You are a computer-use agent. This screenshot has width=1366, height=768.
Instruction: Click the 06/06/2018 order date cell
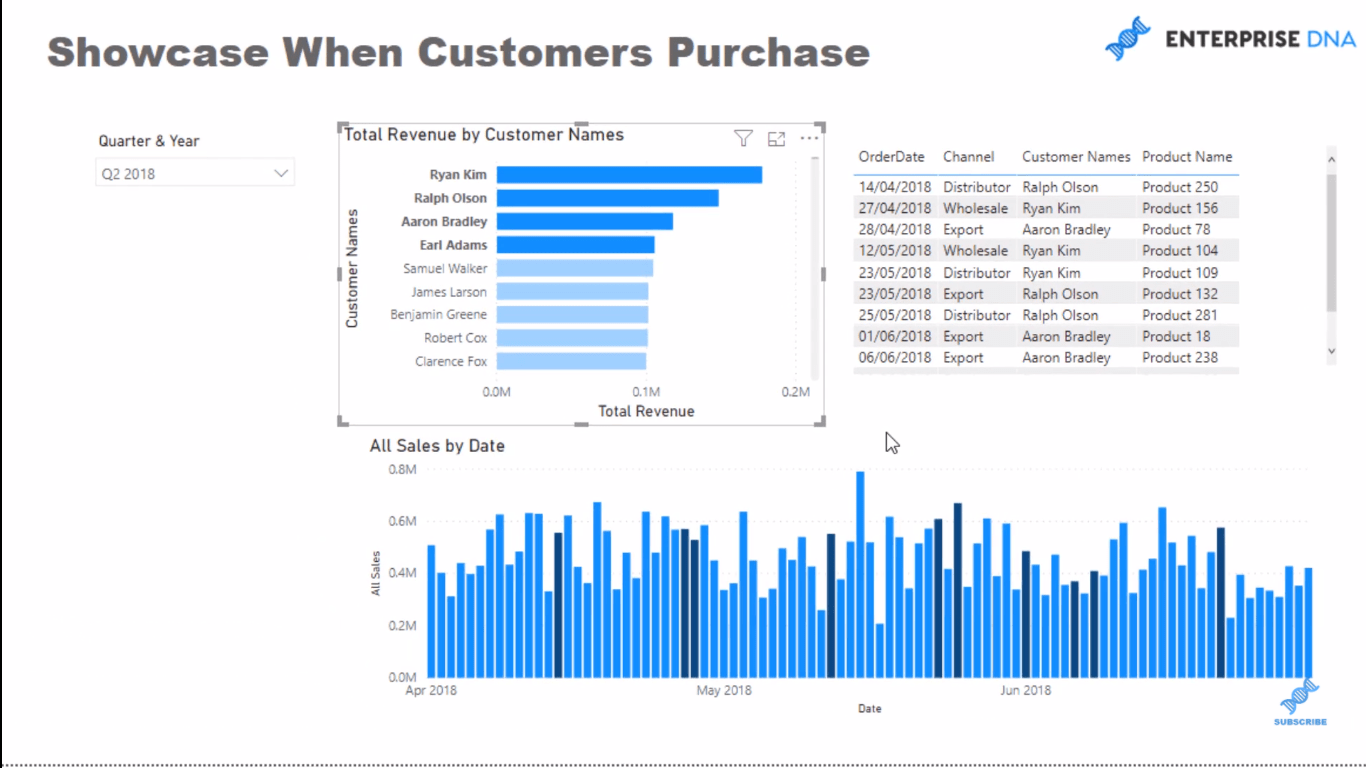[895, 357]
